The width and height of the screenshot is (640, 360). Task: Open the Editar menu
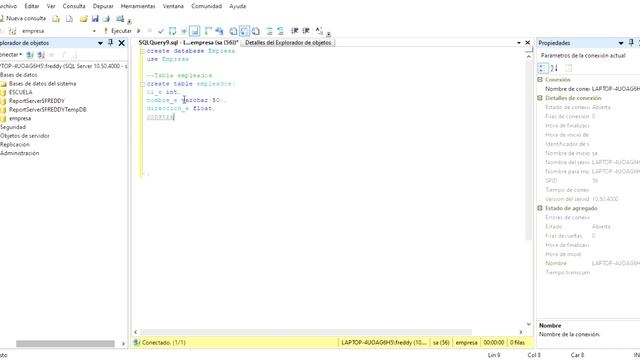coord(32,6)
